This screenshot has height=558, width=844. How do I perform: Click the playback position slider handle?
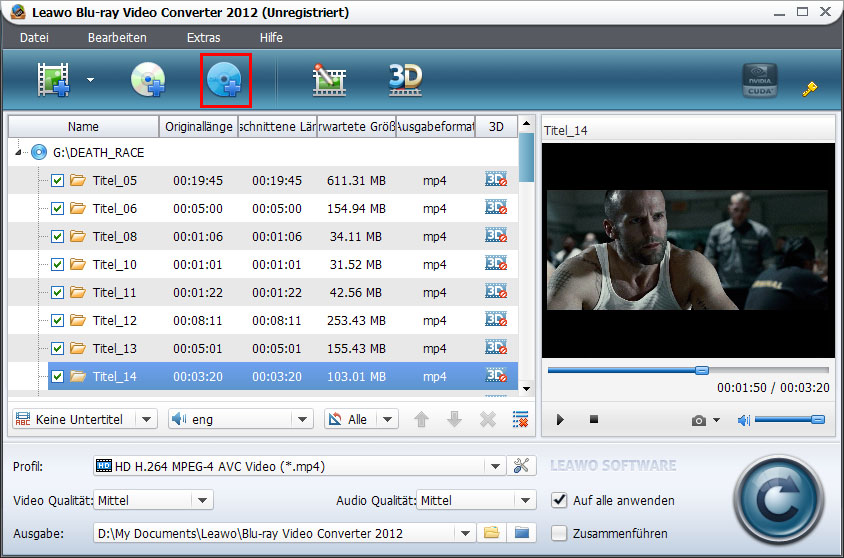pyautogui.click(x=701, y=370)
